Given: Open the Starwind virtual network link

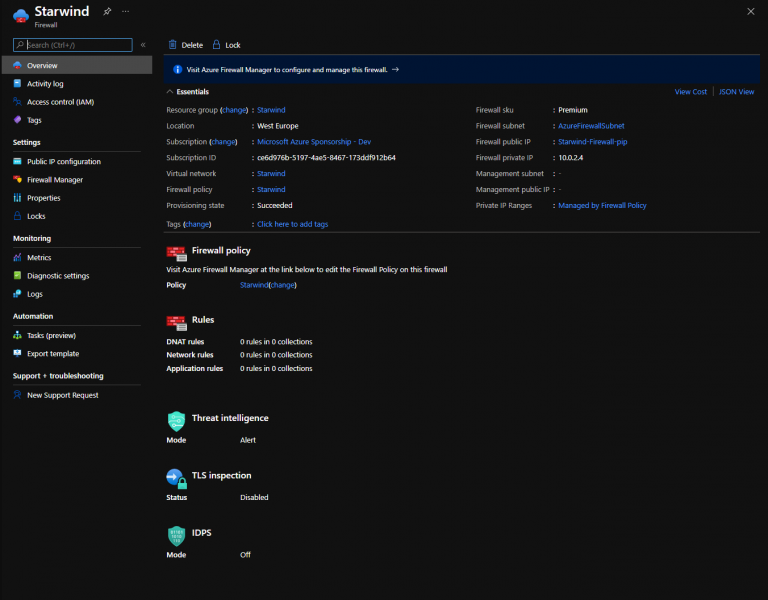Looking at the screenshot, I should coord(271,174).
